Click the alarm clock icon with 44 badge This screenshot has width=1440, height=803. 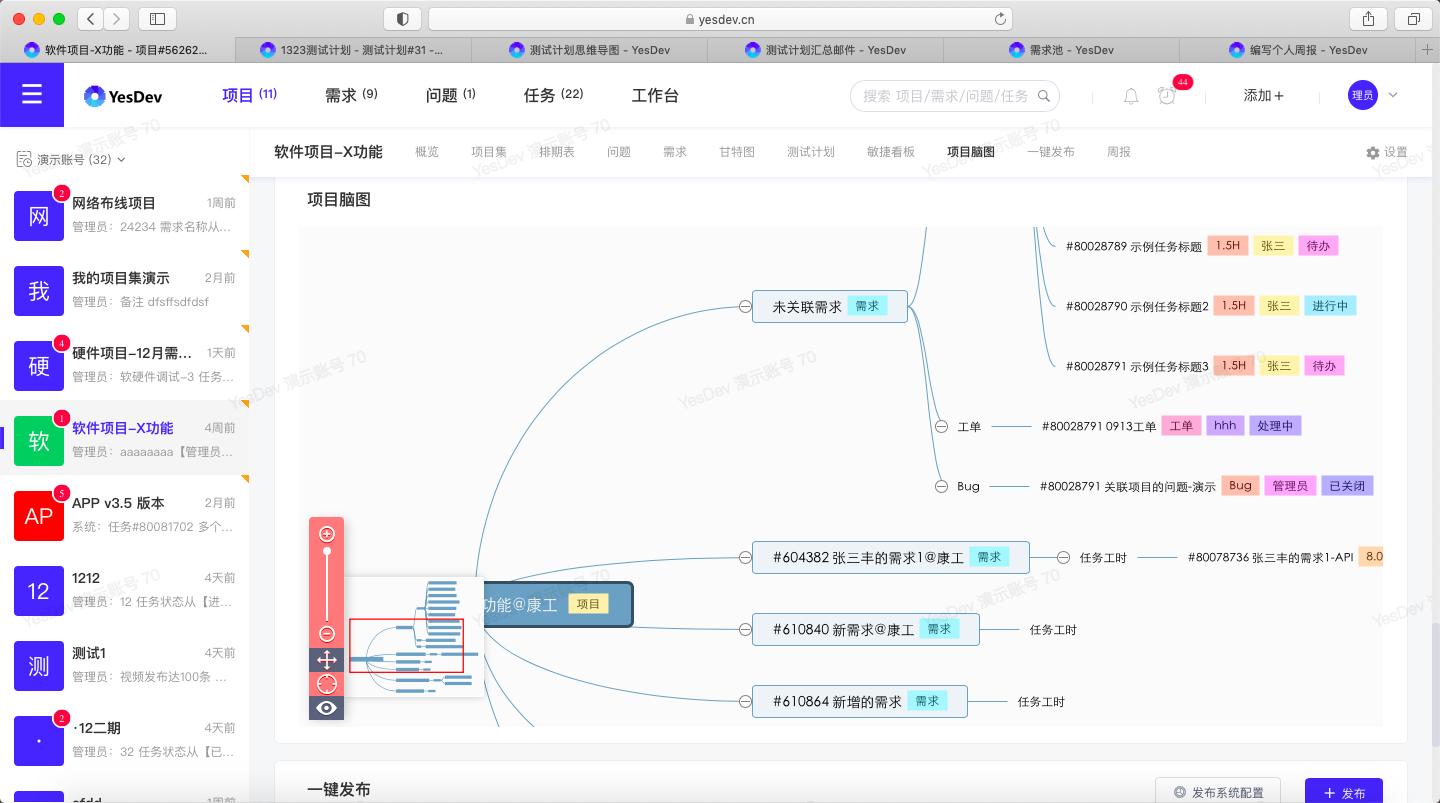[1167, 96]
